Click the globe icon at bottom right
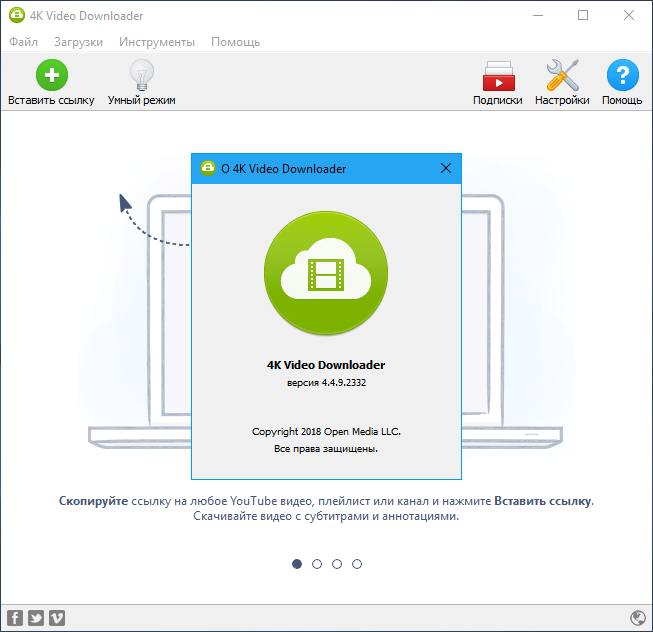 tap(638, 618)
